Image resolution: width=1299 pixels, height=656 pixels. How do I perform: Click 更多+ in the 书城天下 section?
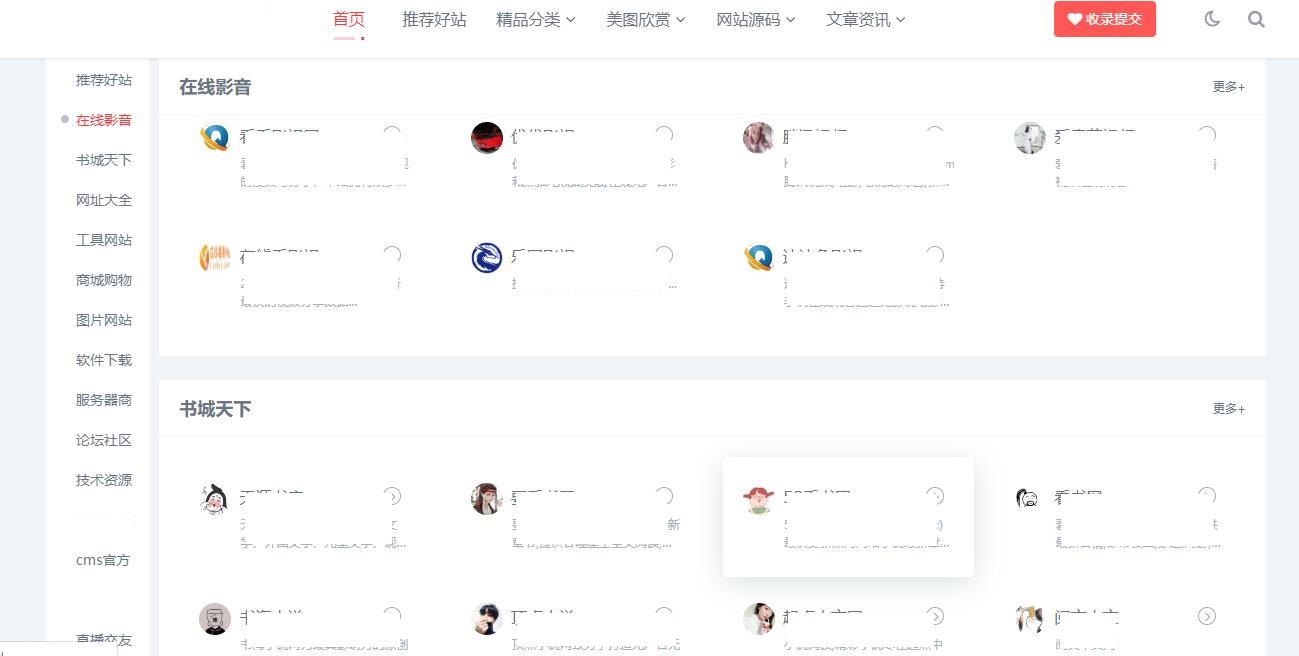pos(1229,409)
